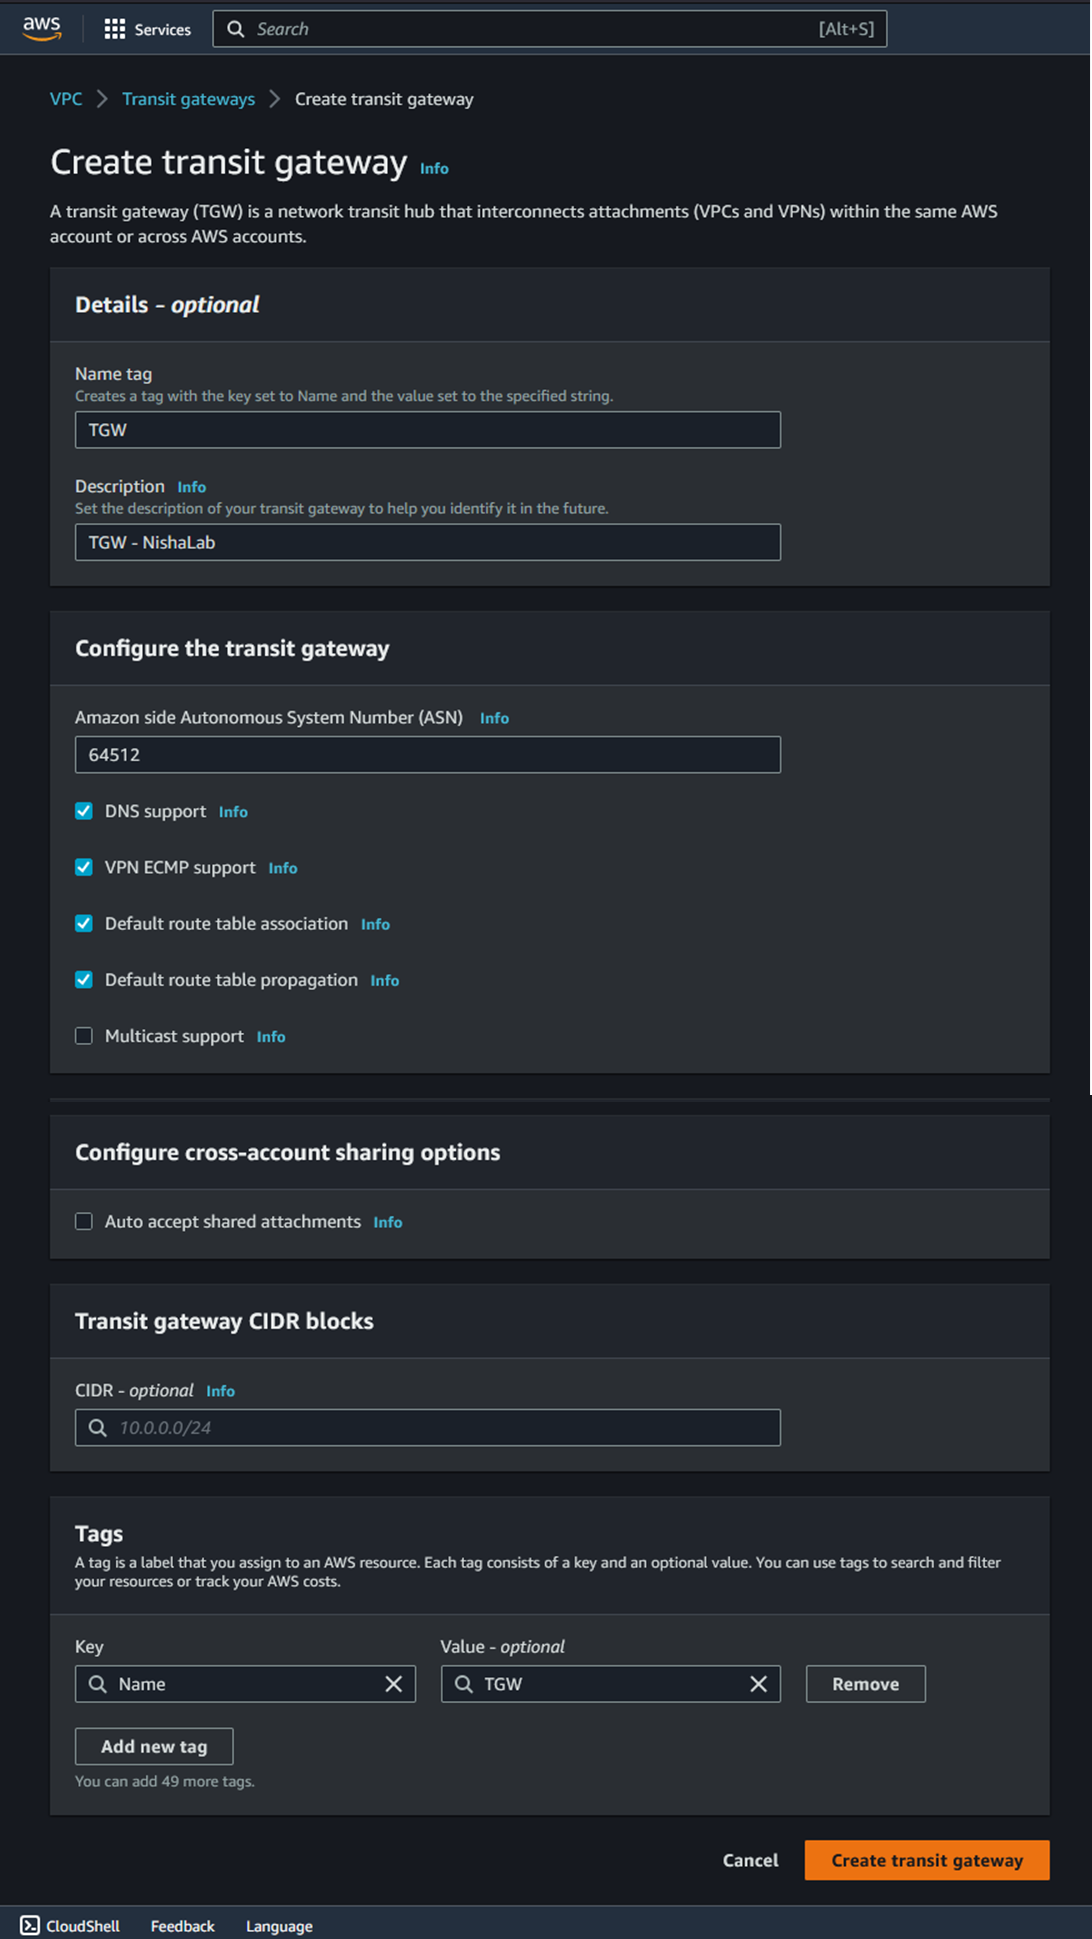The image size is (1092, 1939).
Task: Navigate to VPC breadcrumb
Action: coord(66,99)
